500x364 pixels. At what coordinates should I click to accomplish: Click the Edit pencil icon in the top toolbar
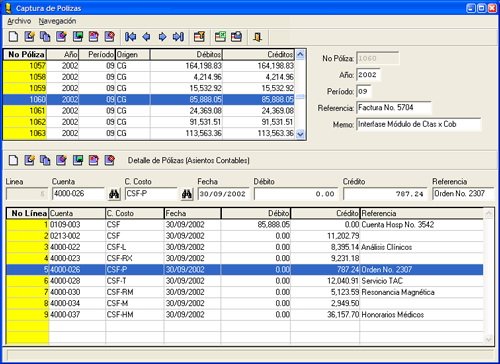[x=29, y=36]
